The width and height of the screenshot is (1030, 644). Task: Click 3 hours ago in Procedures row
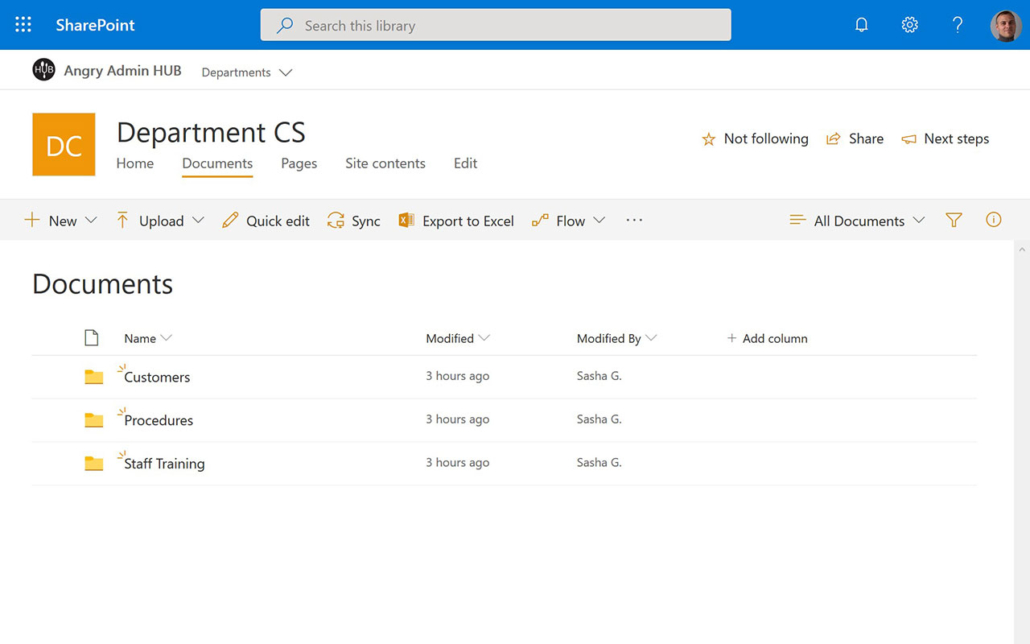457,419
